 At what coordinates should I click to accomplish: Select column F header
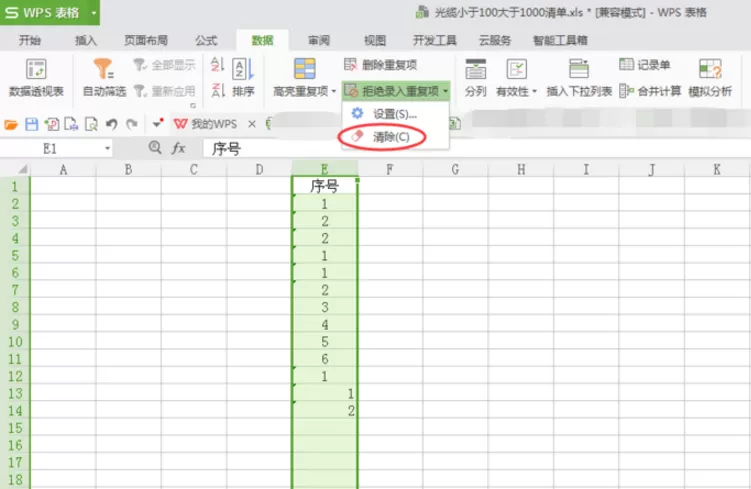(x=390, y=169)
